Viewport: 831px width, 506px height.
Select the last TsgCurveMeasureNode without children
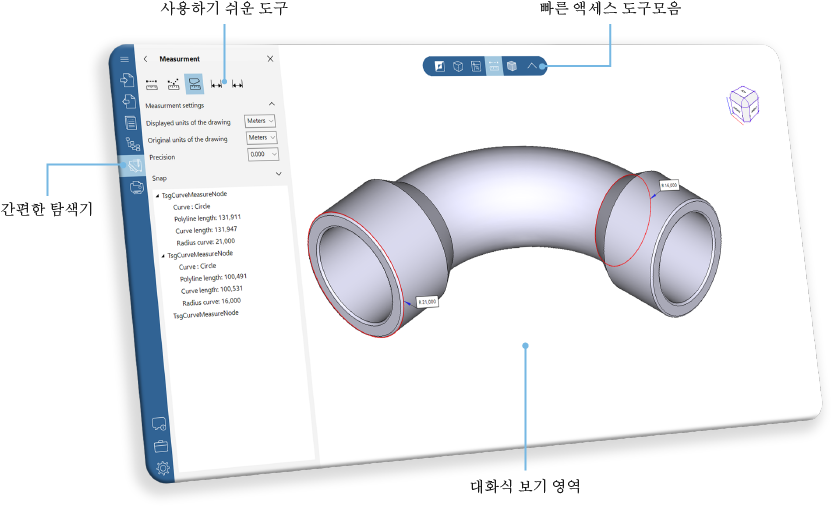206,314
